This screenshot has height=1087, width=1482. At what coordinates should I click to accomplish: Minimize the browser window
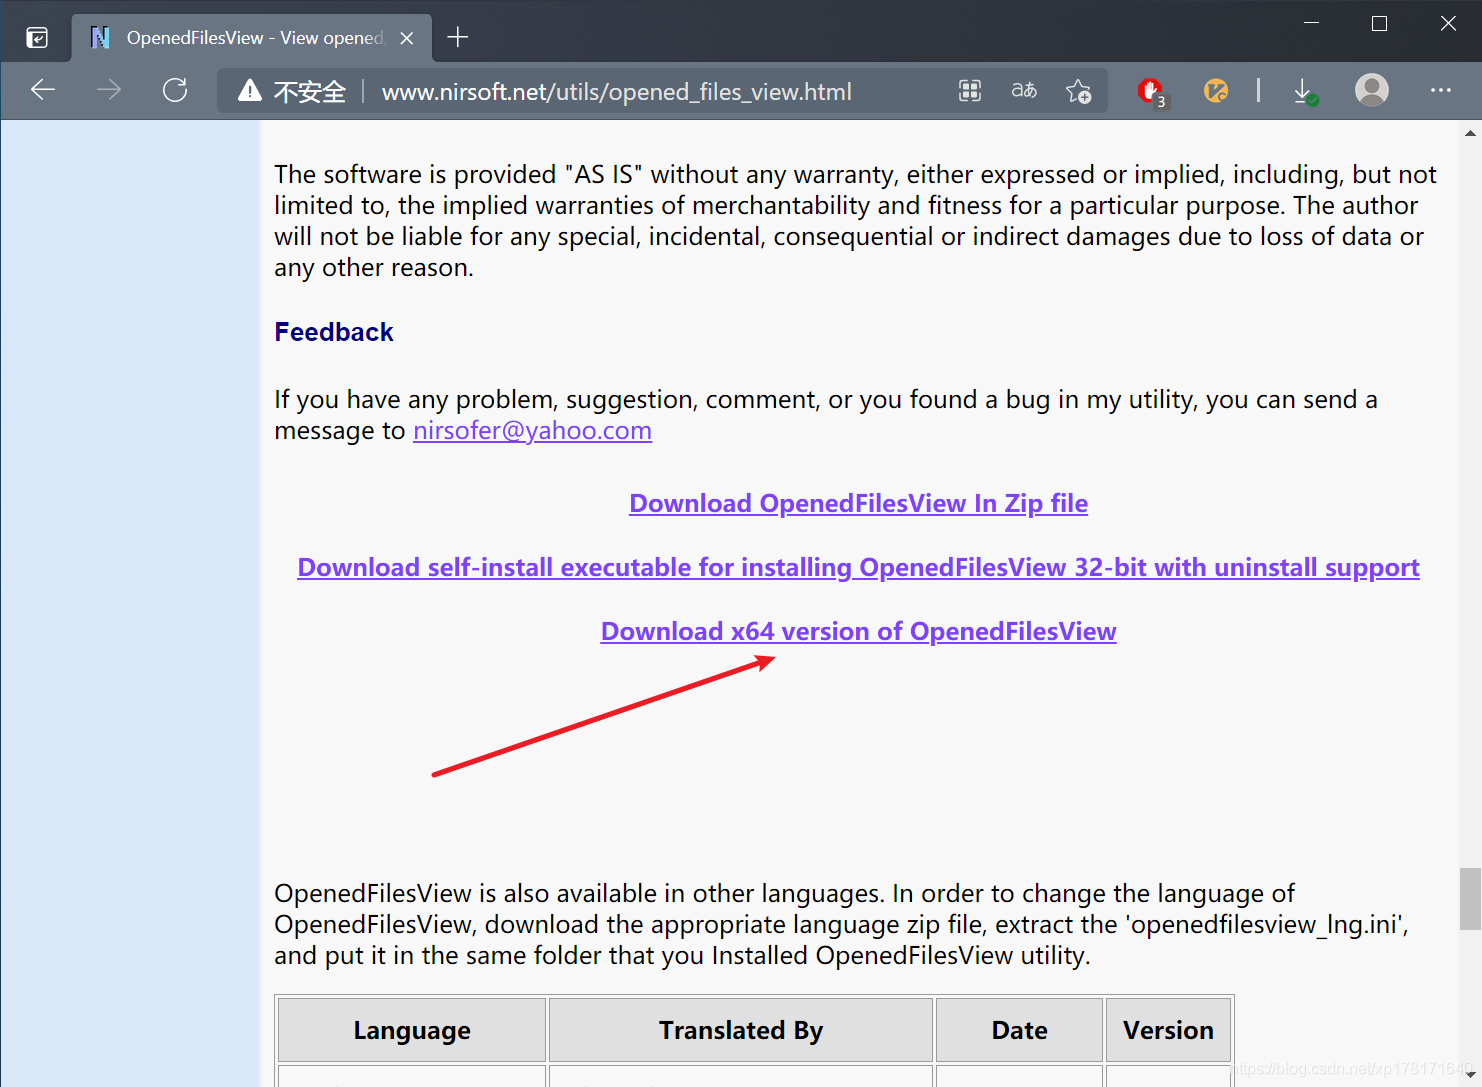click(x=1312, y=23)
